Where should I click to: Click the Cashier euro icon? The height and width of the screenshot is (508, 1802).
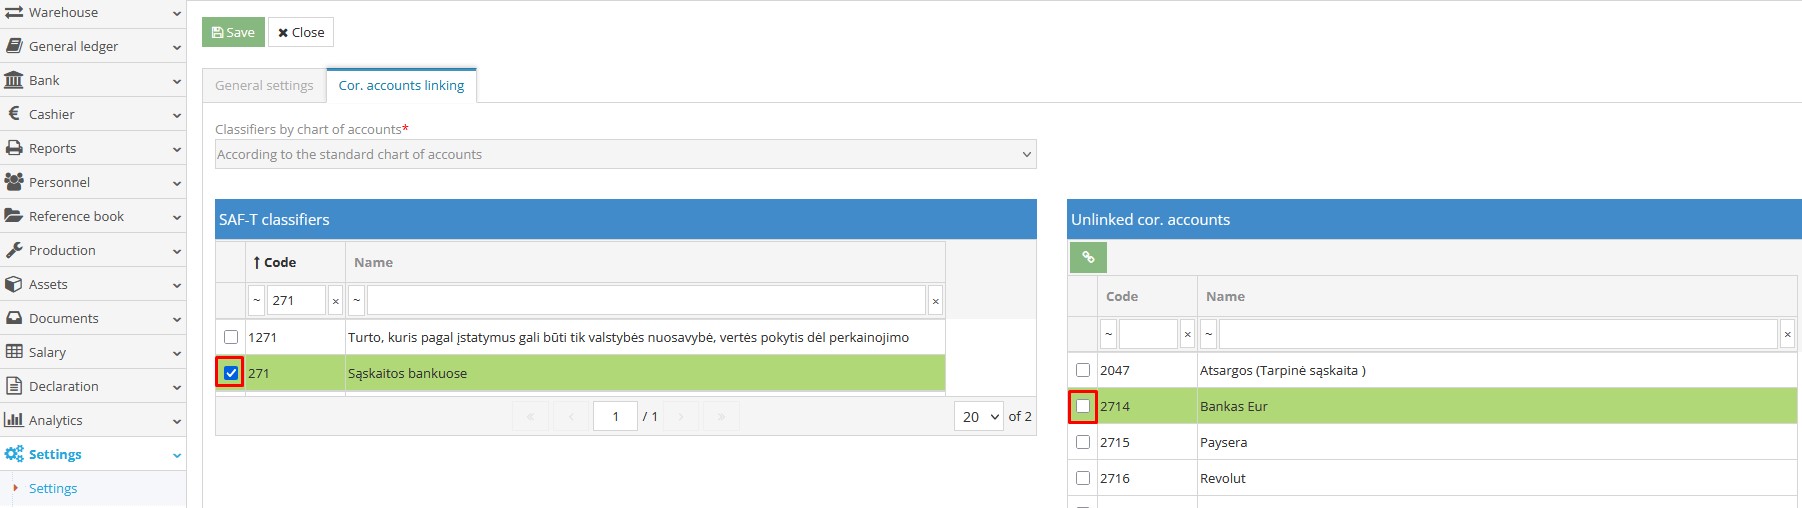tap(14, 114)
